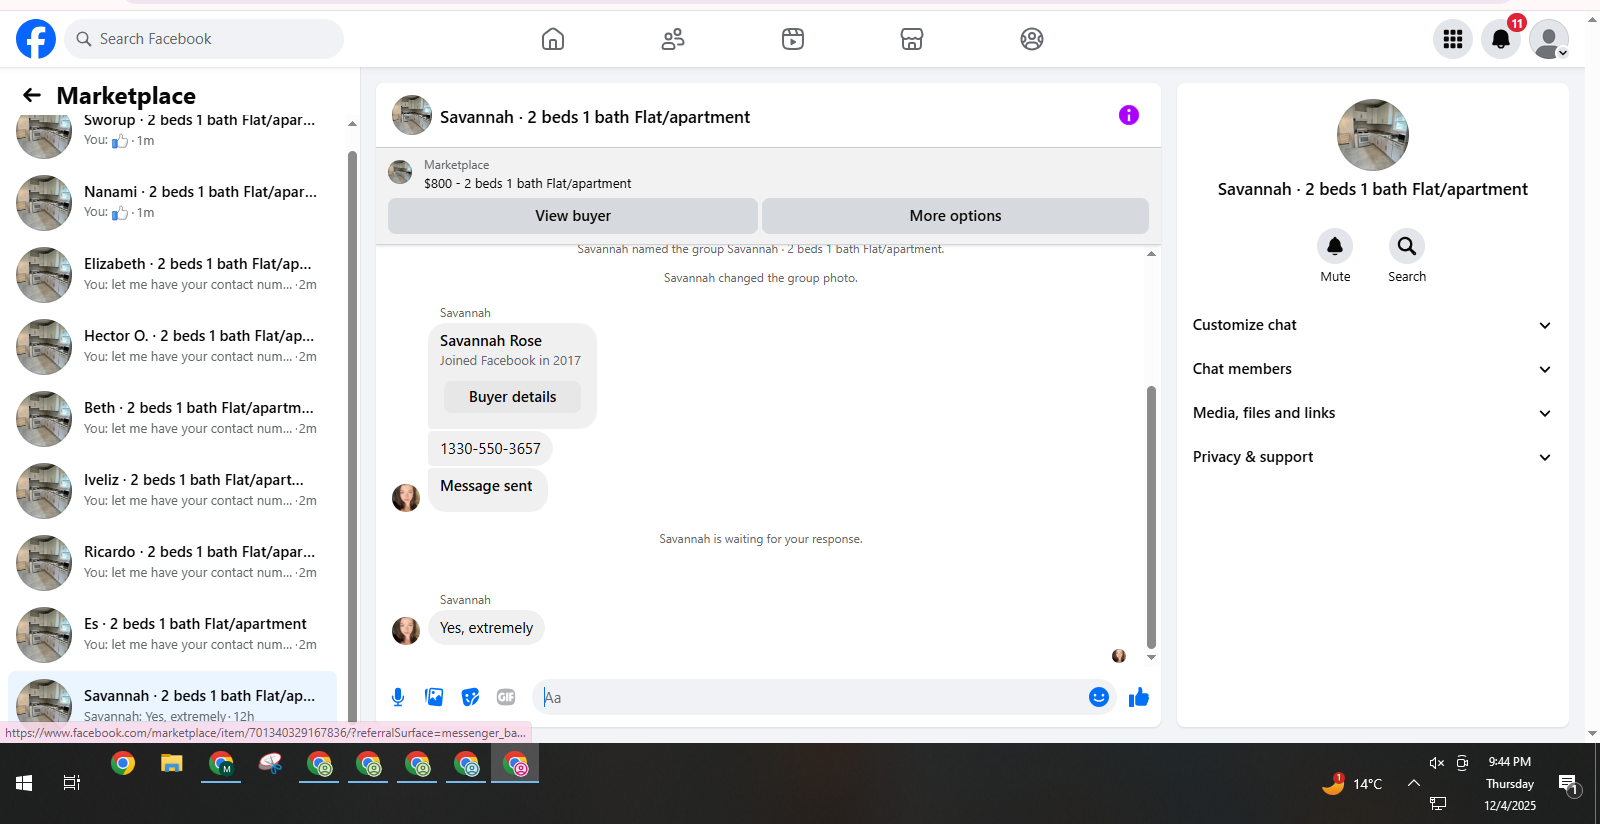
Task: Send a thumbs-up like
Action: tap(1139, 697)
